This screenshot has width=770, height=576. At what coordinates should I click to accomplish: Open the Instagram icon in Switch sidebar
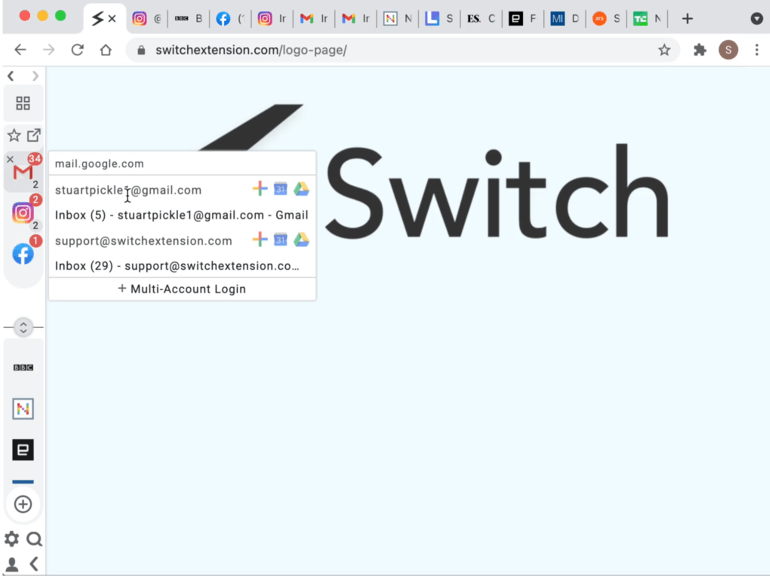pyautogui.click(x=23, y=213)
